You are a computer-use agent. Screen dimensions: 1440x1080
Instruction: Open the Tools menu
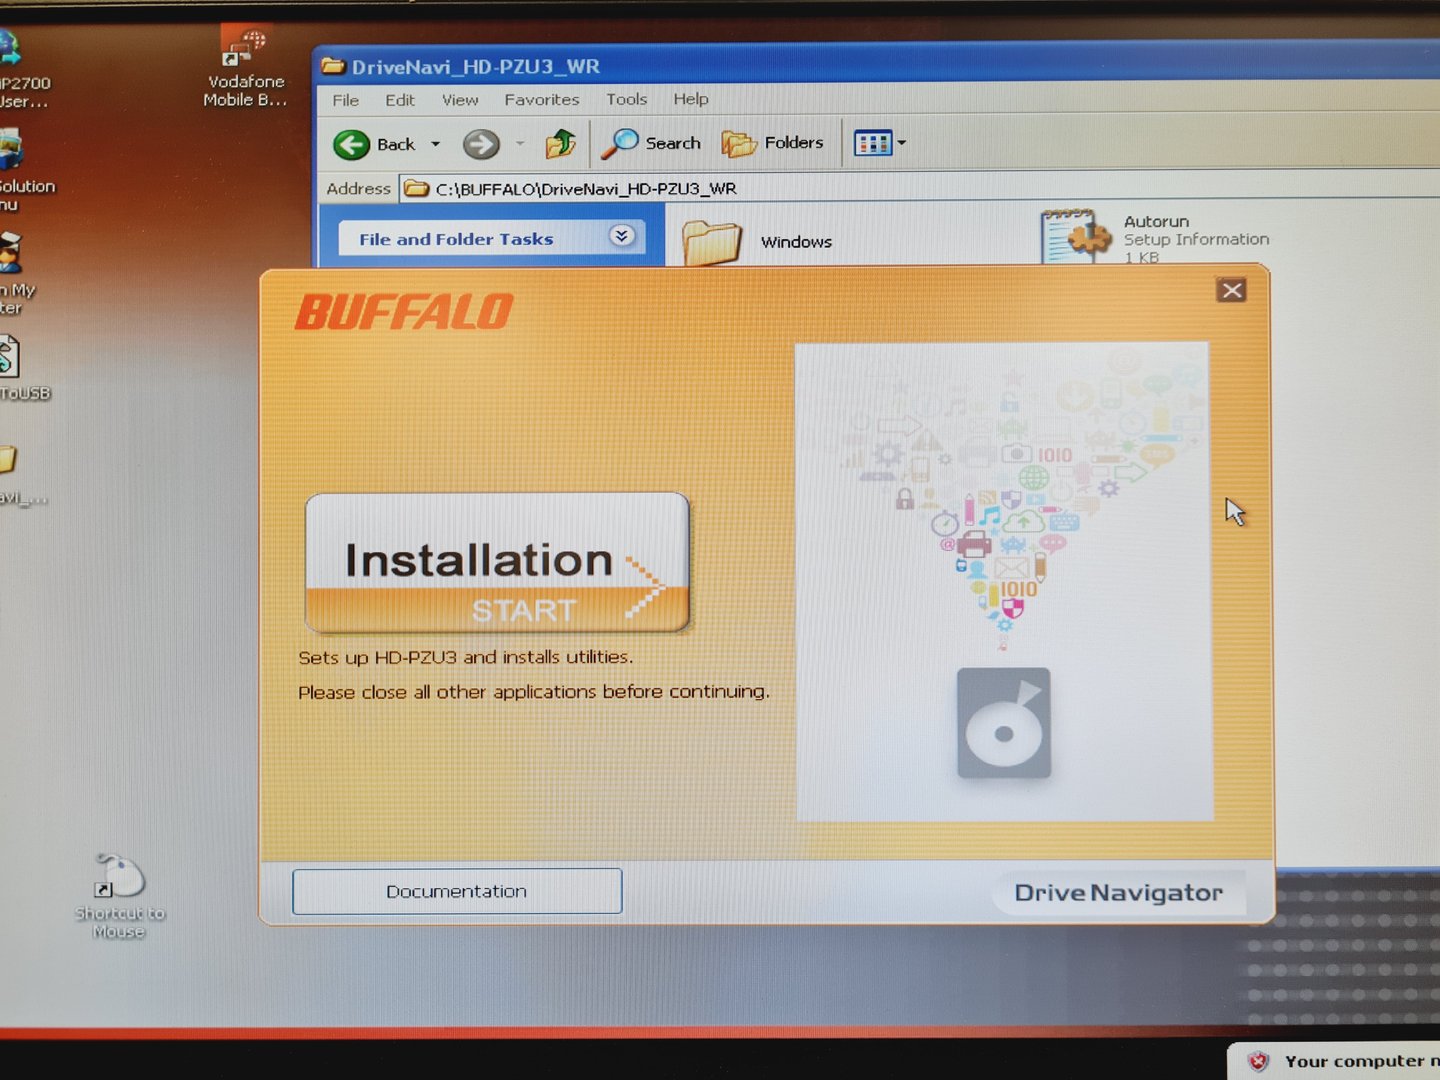[626, 100]
